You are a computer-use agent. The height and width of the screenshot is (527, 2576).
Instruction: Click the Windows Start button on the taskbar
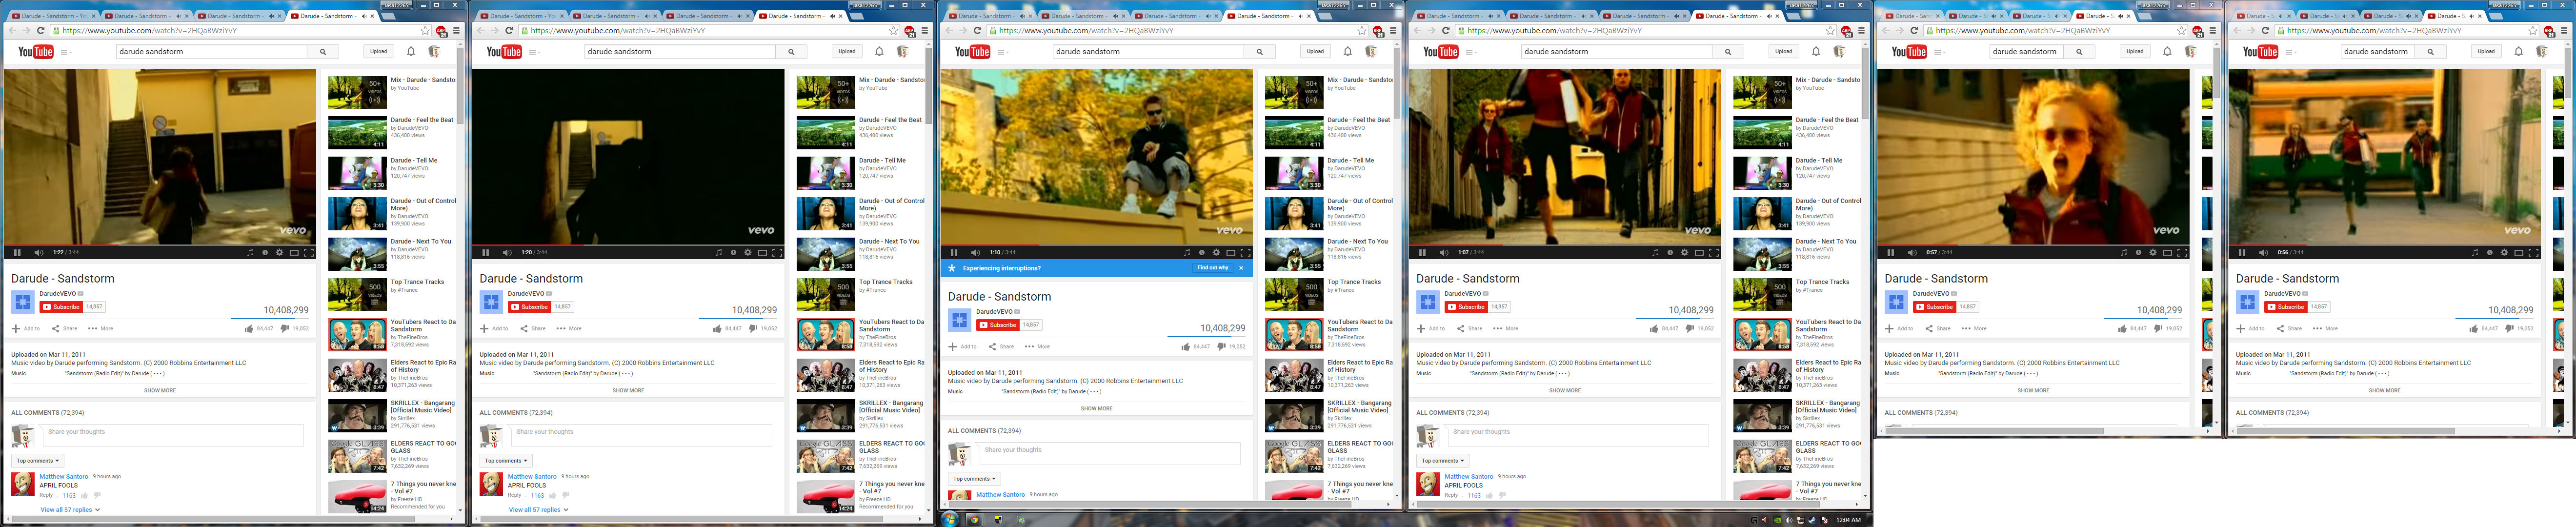(x=949, y=519)
